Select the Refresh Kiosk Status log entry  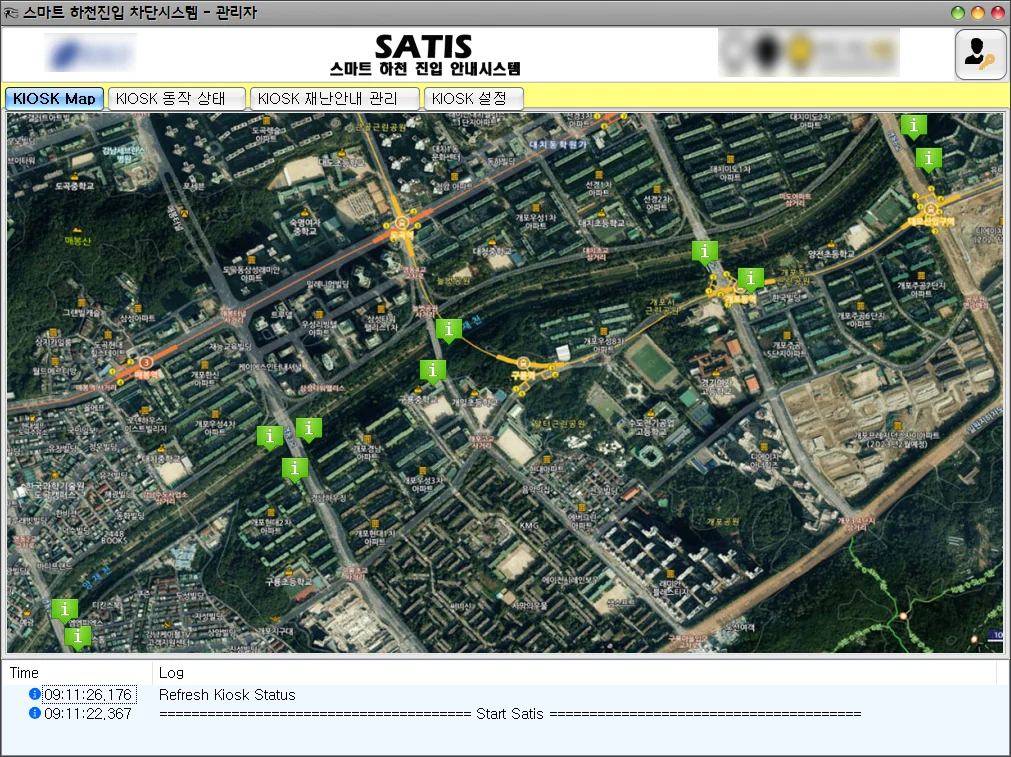click(227, 695)
